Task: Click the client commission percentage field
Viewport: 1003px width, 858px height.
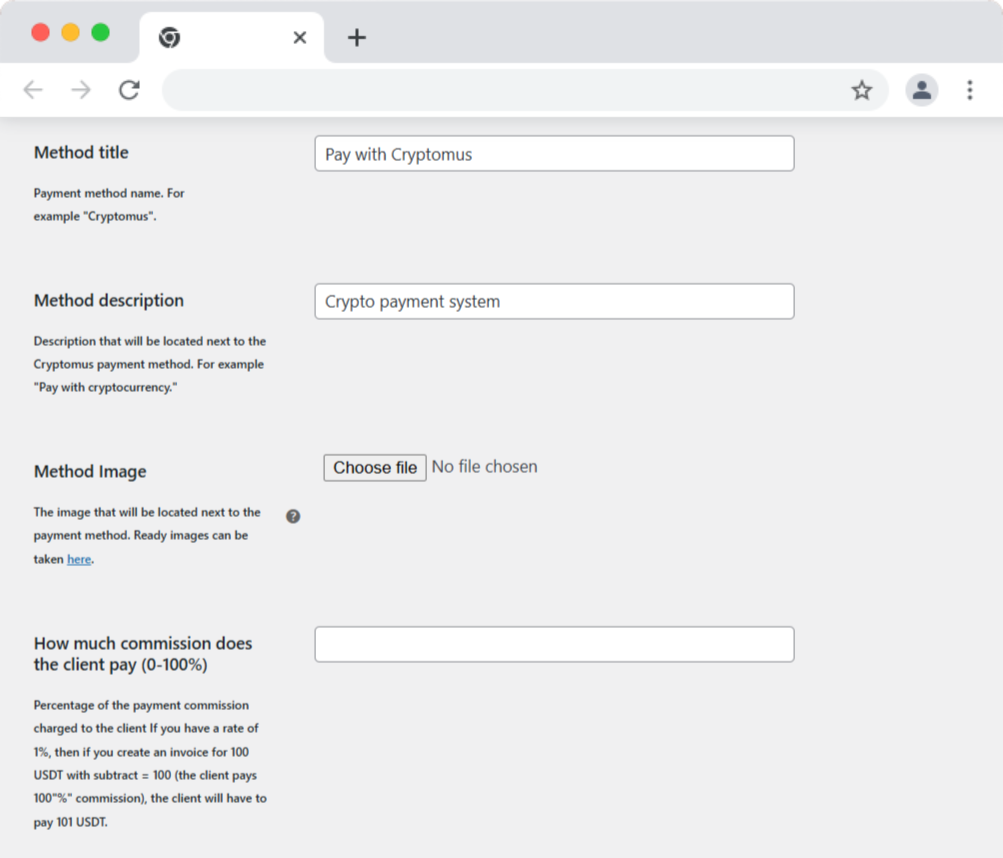Action: 554,645
